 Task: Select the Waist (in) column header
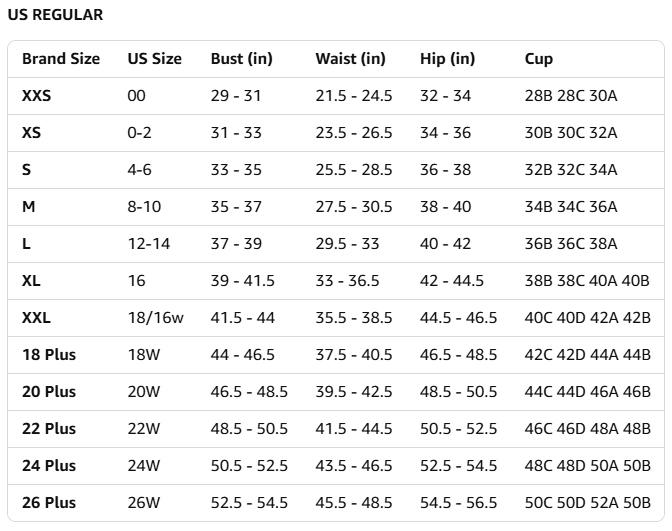(350, 59)
